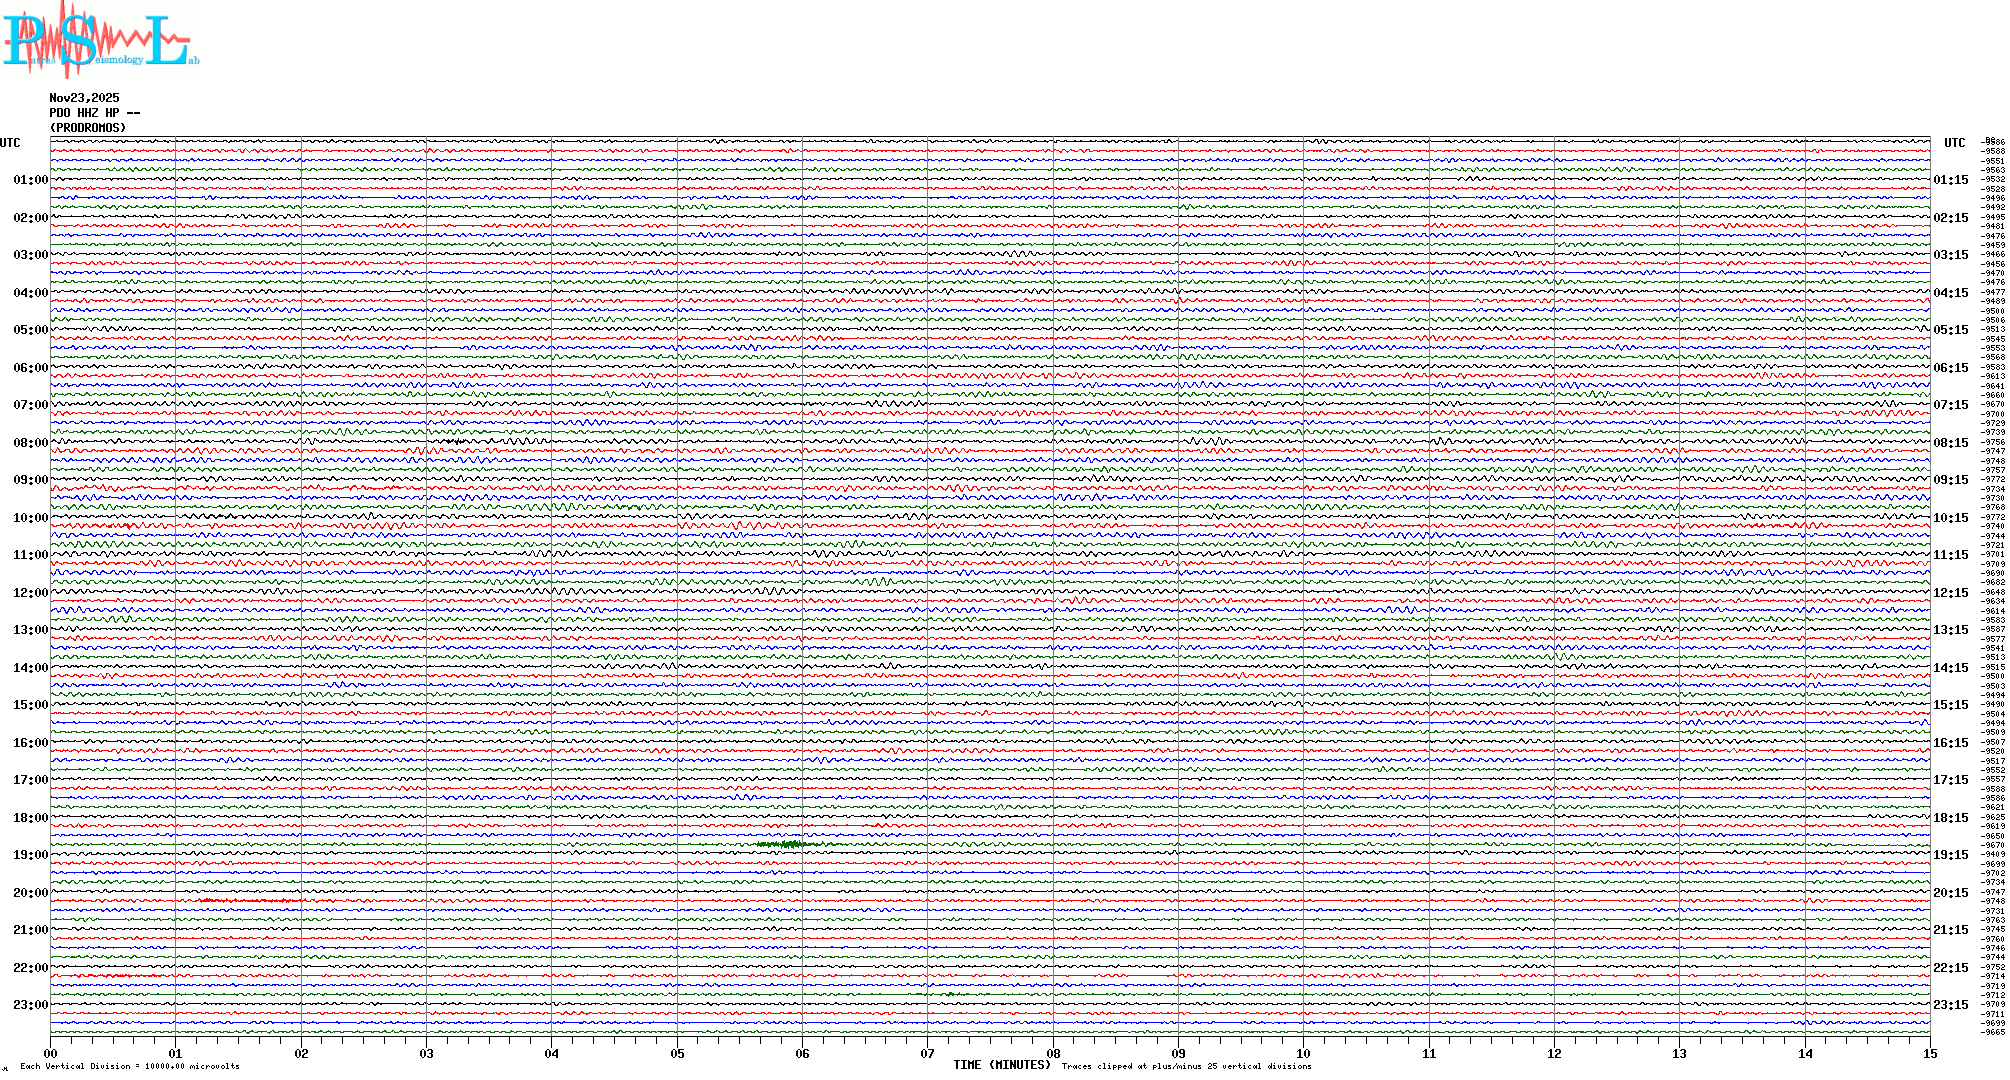The image size is (2010, 1080).
Task: Select the 12:00 hour label on left
Action: click(30, 593)
